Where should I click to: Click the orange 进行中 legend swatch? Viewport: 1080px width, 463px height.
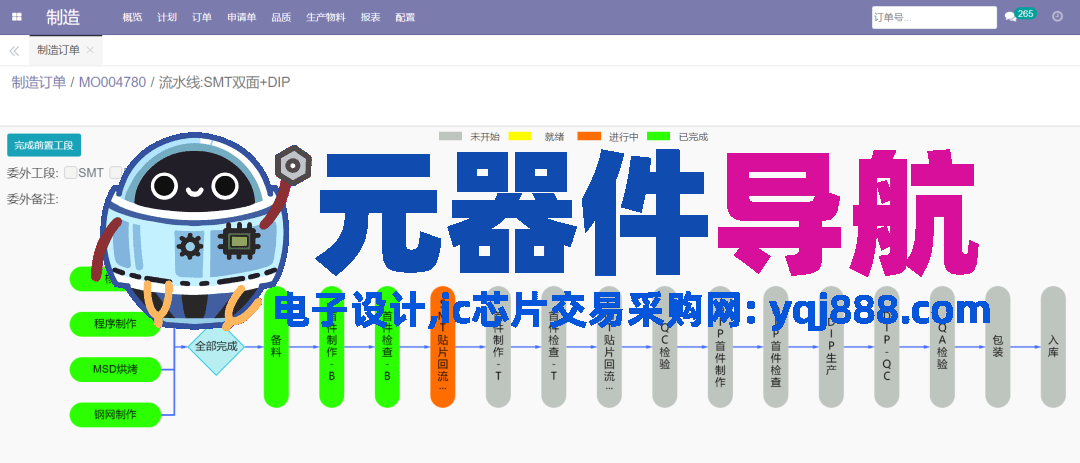tap(589, 136)
